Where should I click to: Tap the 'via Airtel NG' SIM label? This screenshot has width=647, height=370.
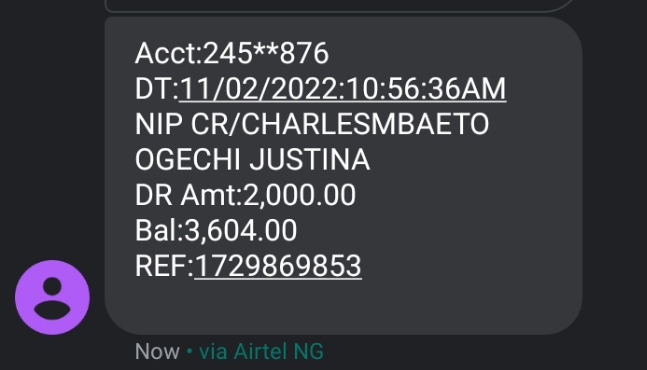coord(261,352)
